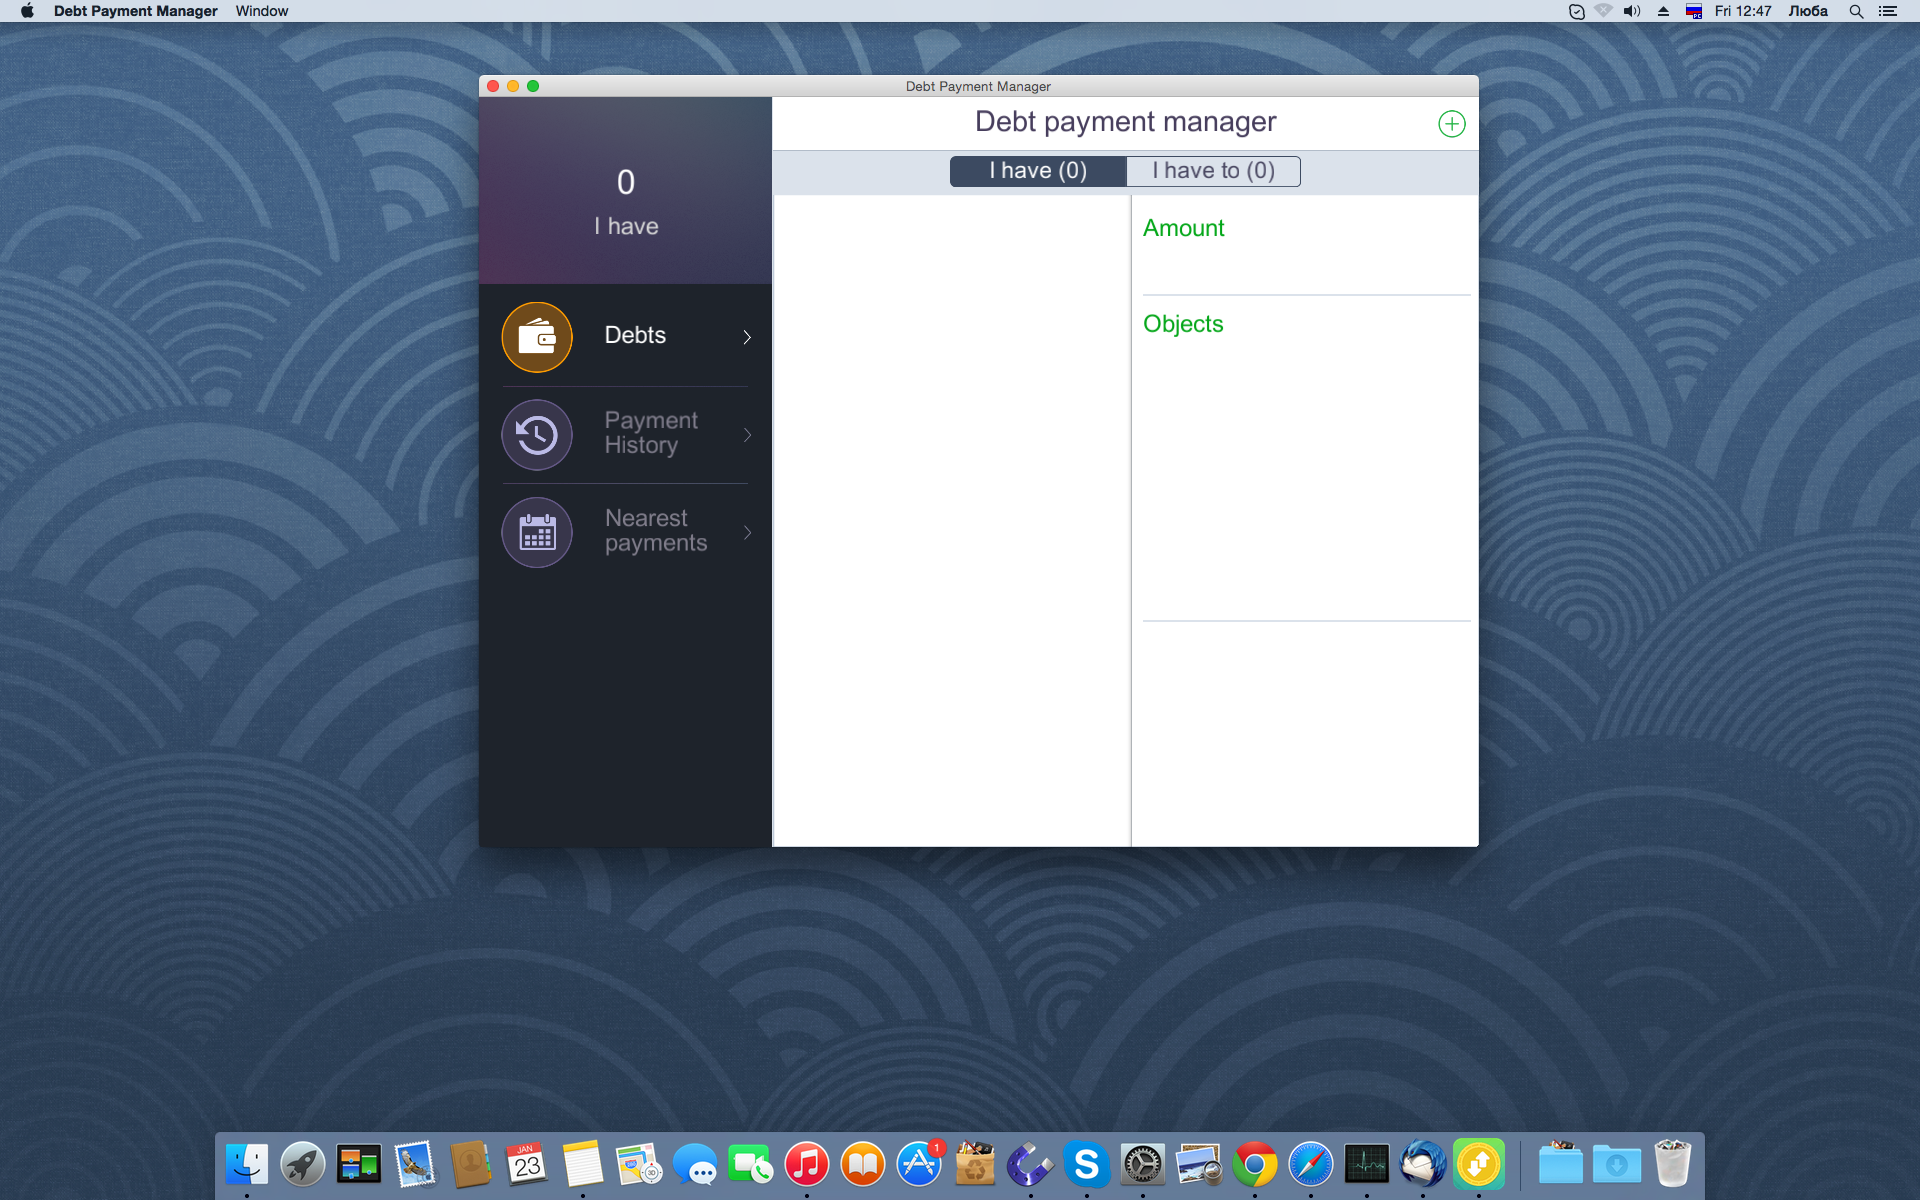This screenshot has width=1920, height=1200.
Task: Open Skype from the dock
Action: point(1086,1164)
